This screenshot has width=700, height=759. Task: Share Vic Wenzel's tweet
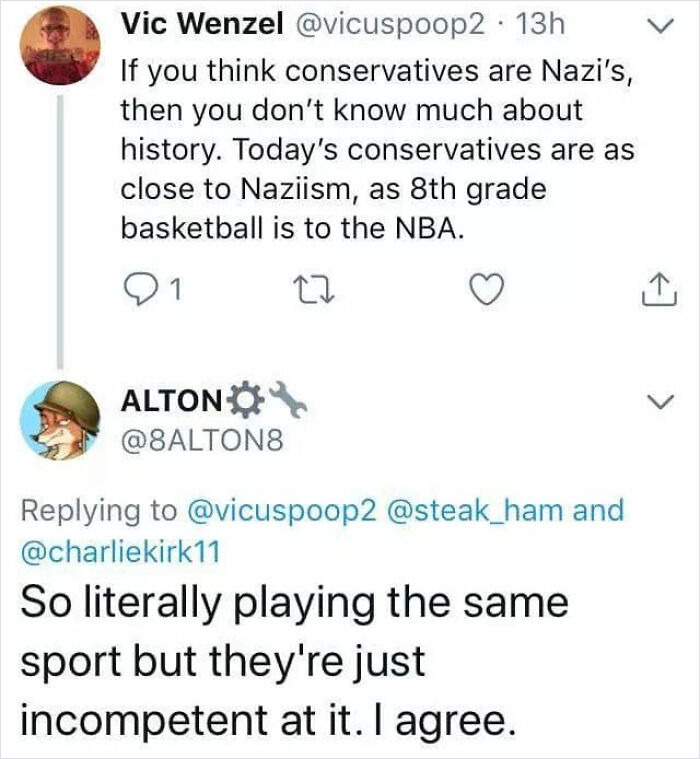659,289
